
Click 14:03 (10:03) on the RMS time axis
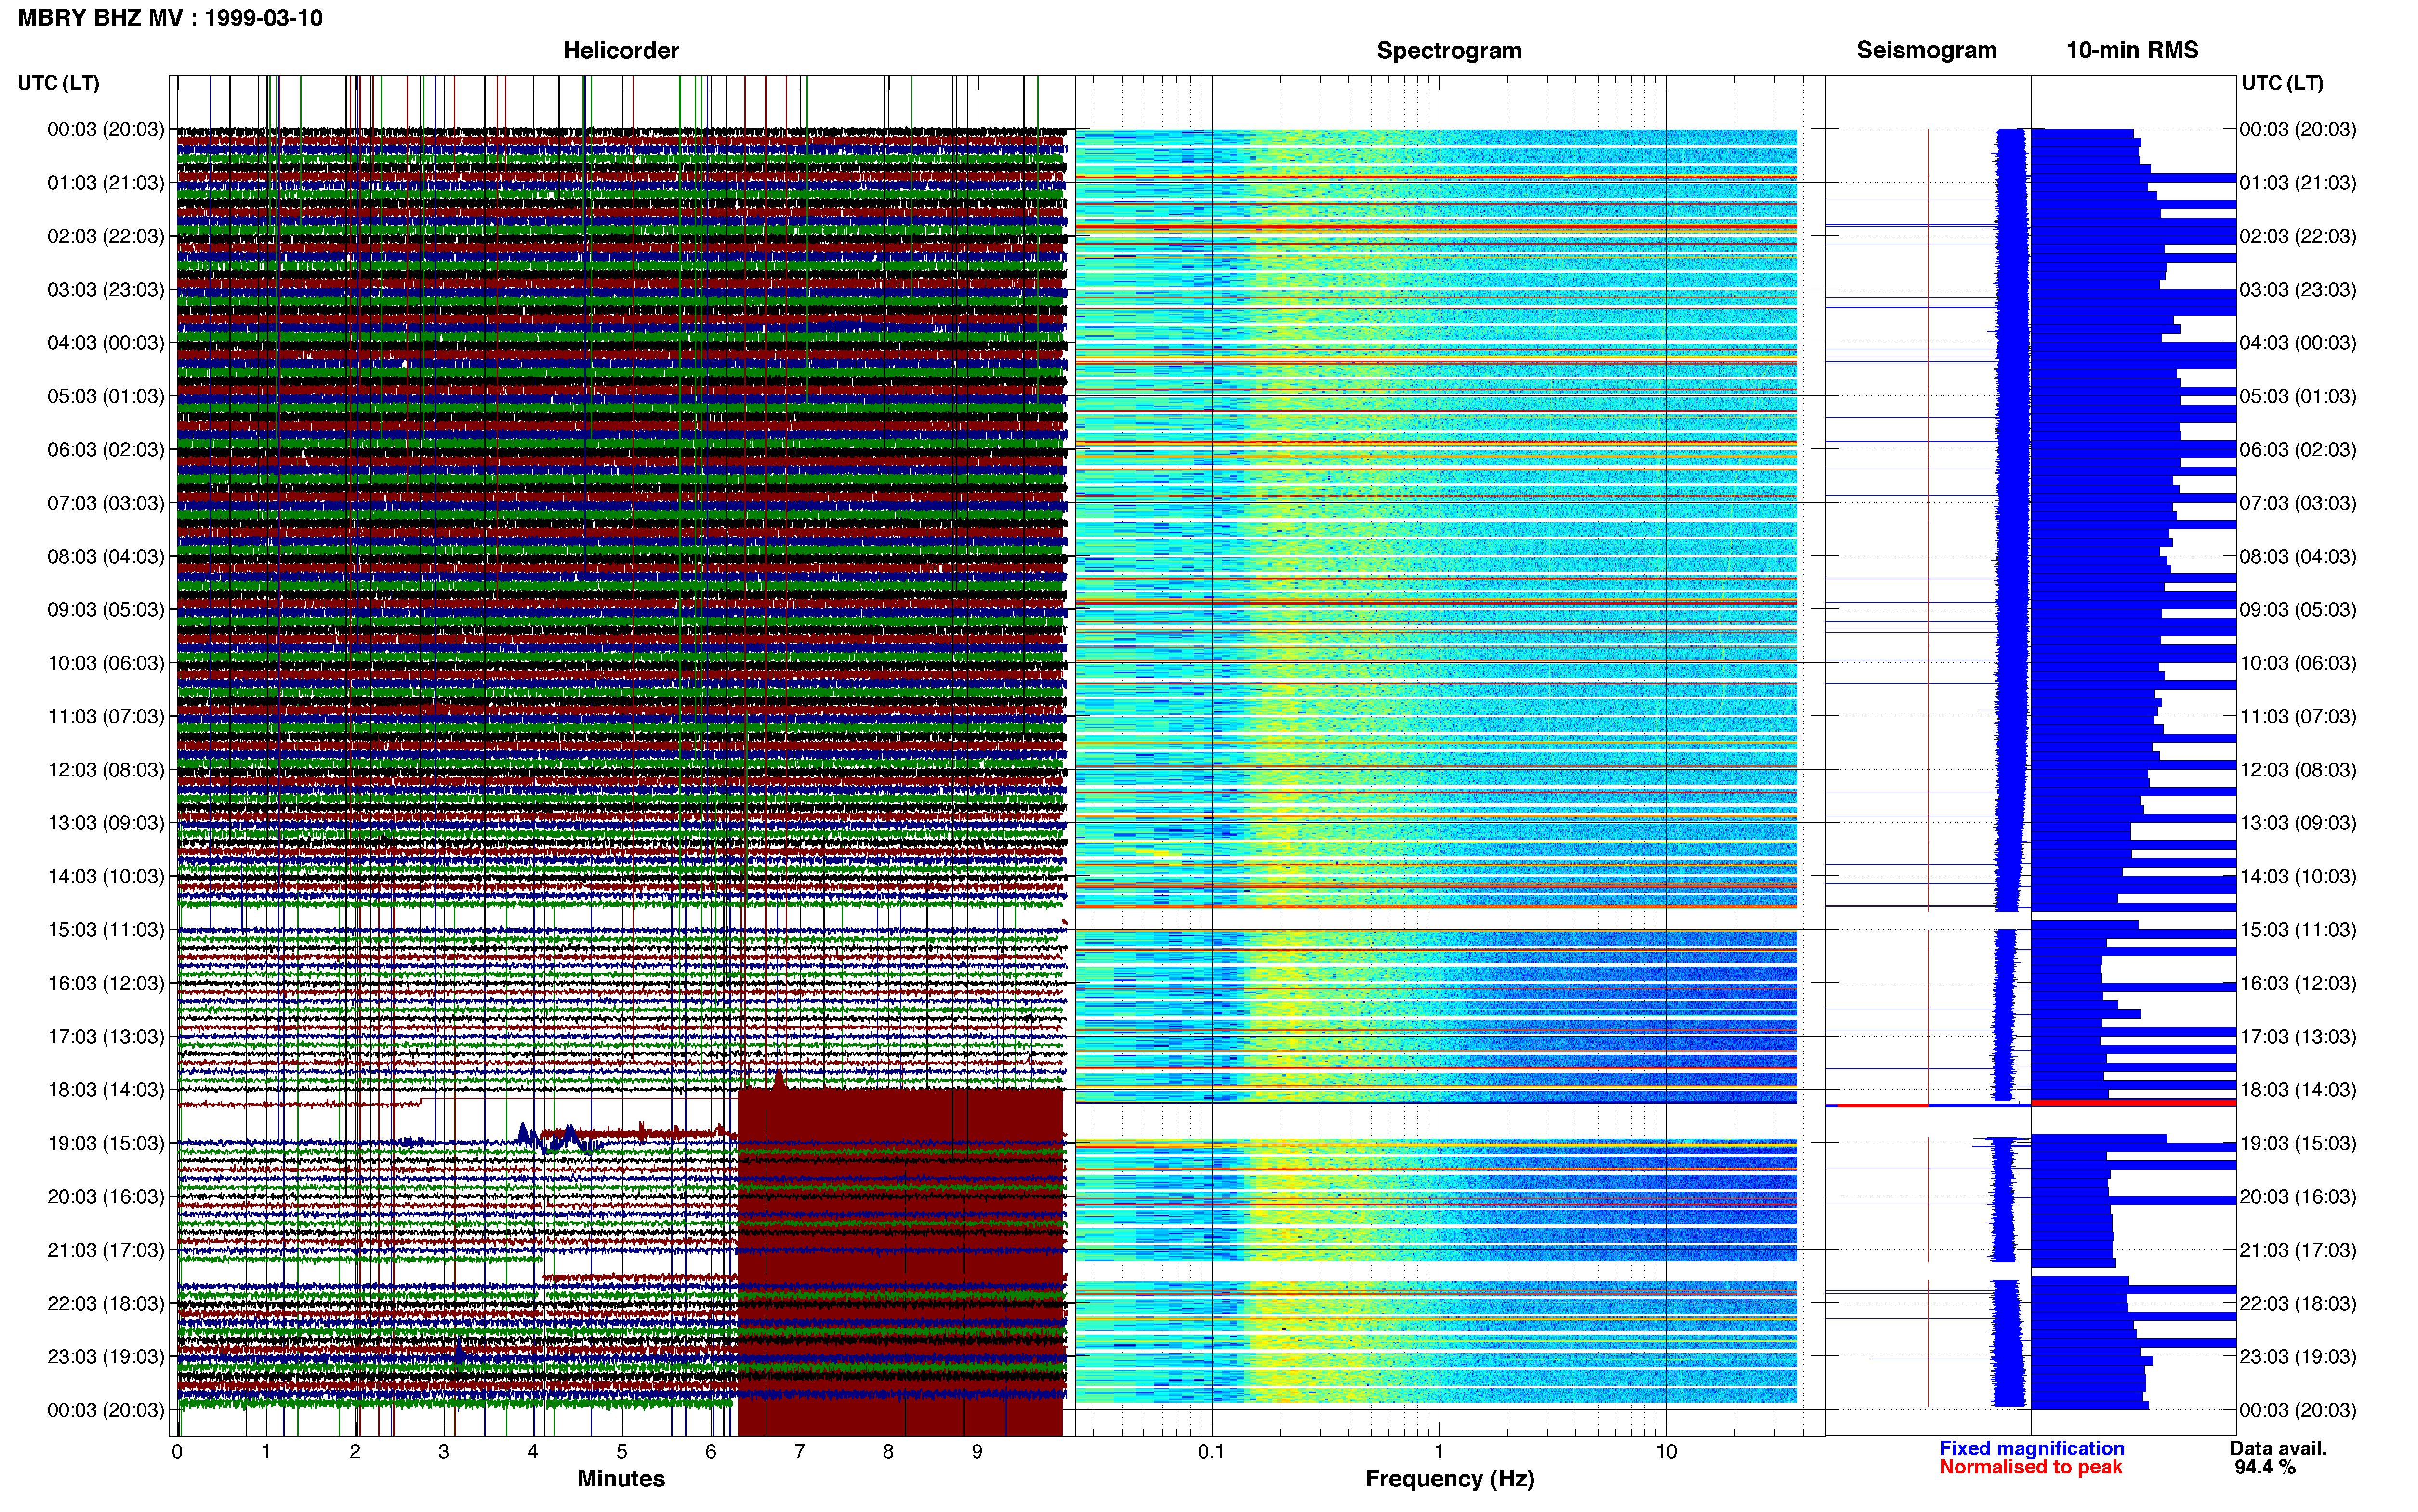[2298, 876]
